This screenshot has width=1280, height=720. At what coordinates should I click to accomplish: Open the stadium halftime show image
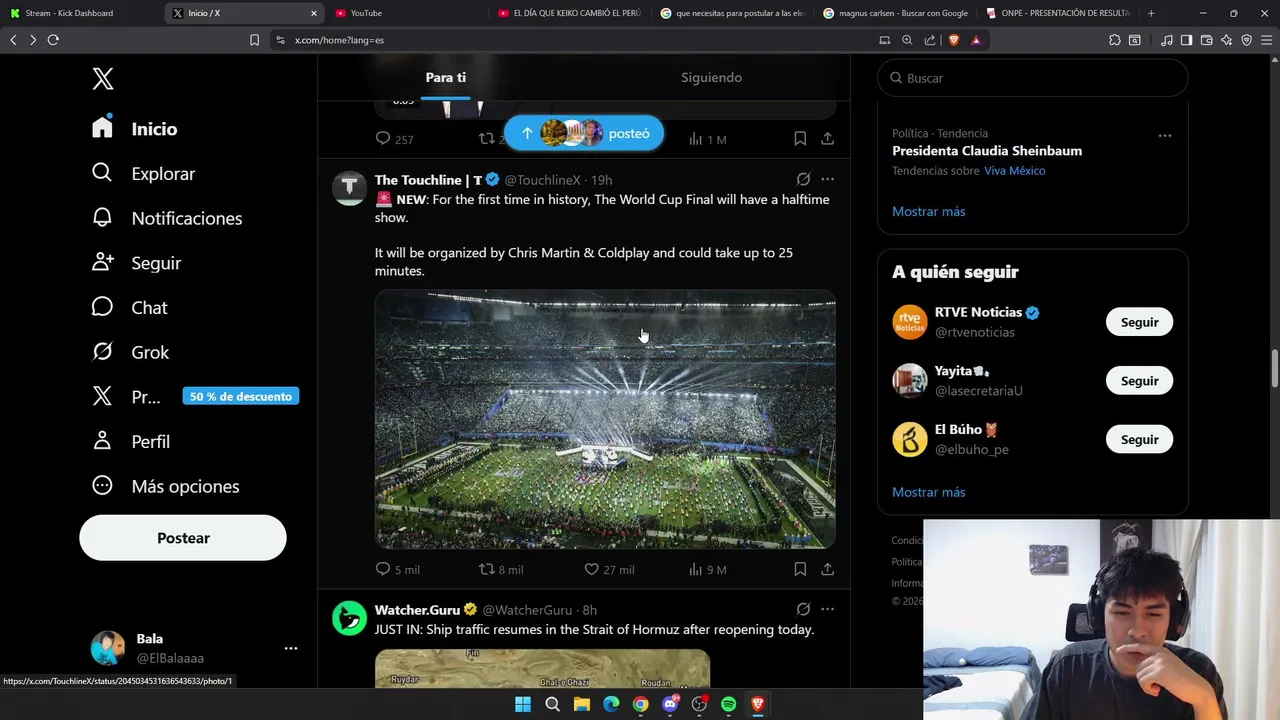coord(605,419)
